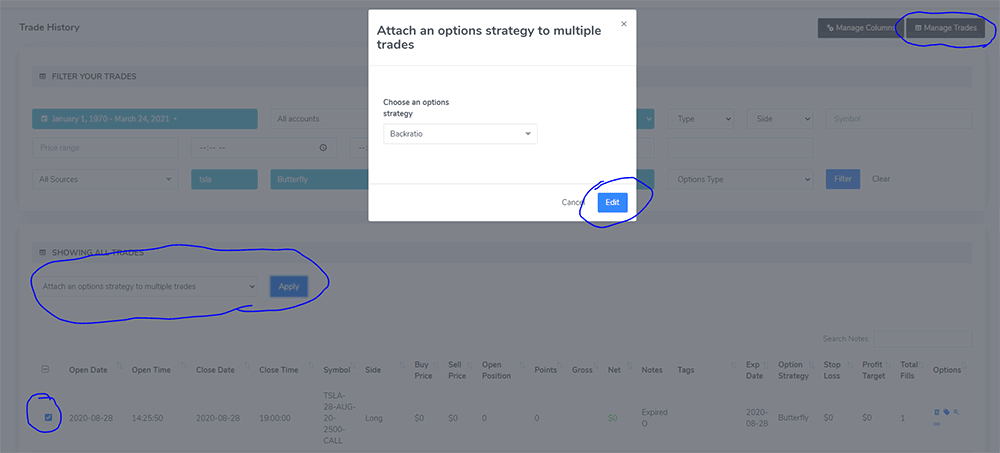Viewport: 1000px width, 453px height.
Task: Open Manage Trades
Action: 945,28
